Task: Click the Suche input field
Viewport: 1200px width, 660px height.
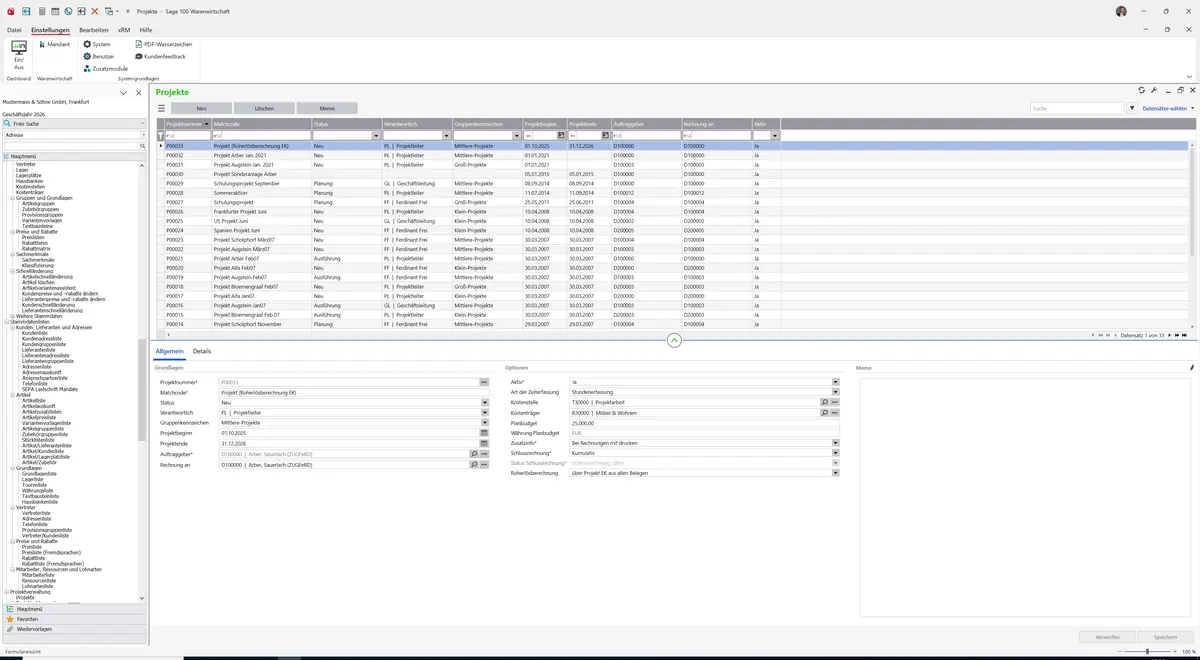Action: click(1077, 108)
